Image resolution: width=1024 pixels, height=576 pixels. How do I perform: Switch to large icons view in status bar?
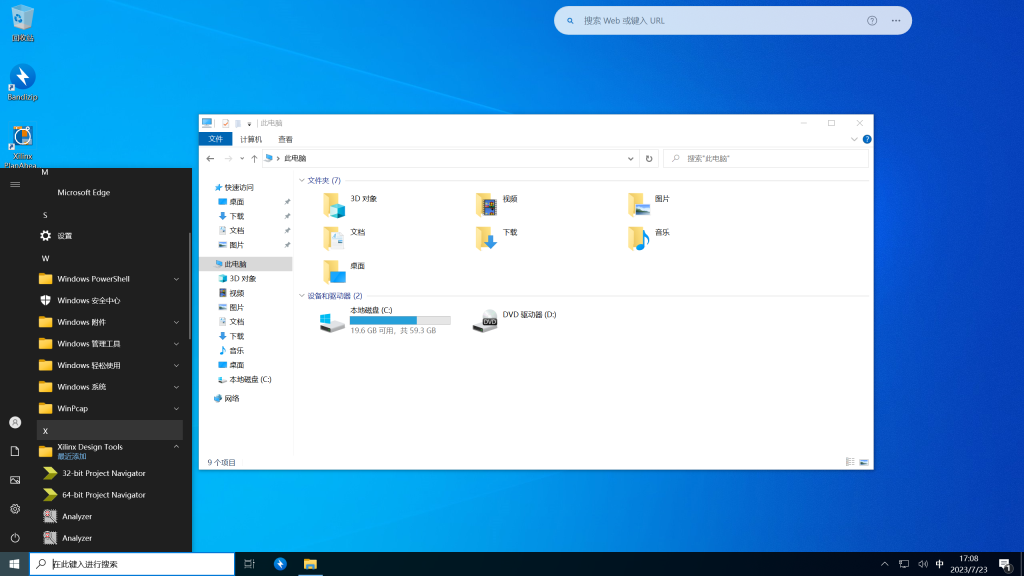pos(864,462)
